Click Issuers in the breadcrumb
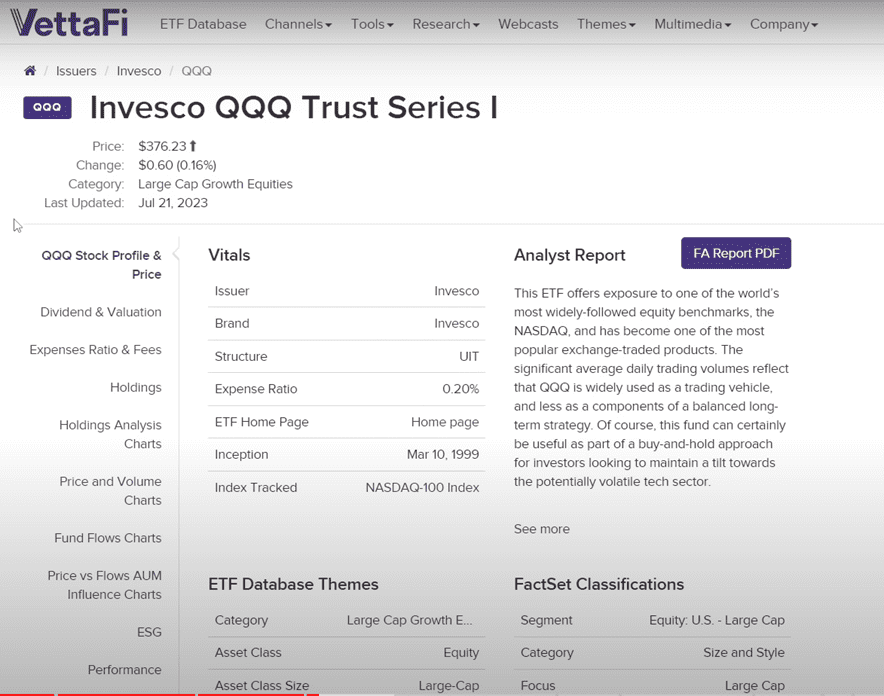 tap(76, 71)
